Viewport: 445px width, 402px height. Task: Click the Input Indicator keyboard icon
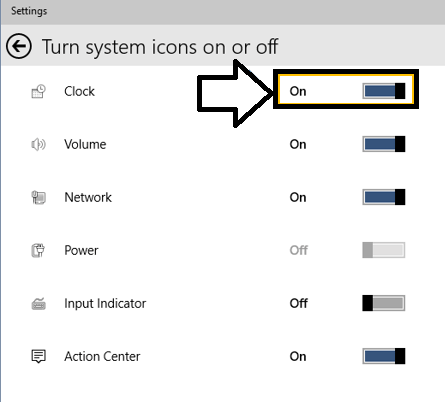pyautogui.click(x=38, y=303)
